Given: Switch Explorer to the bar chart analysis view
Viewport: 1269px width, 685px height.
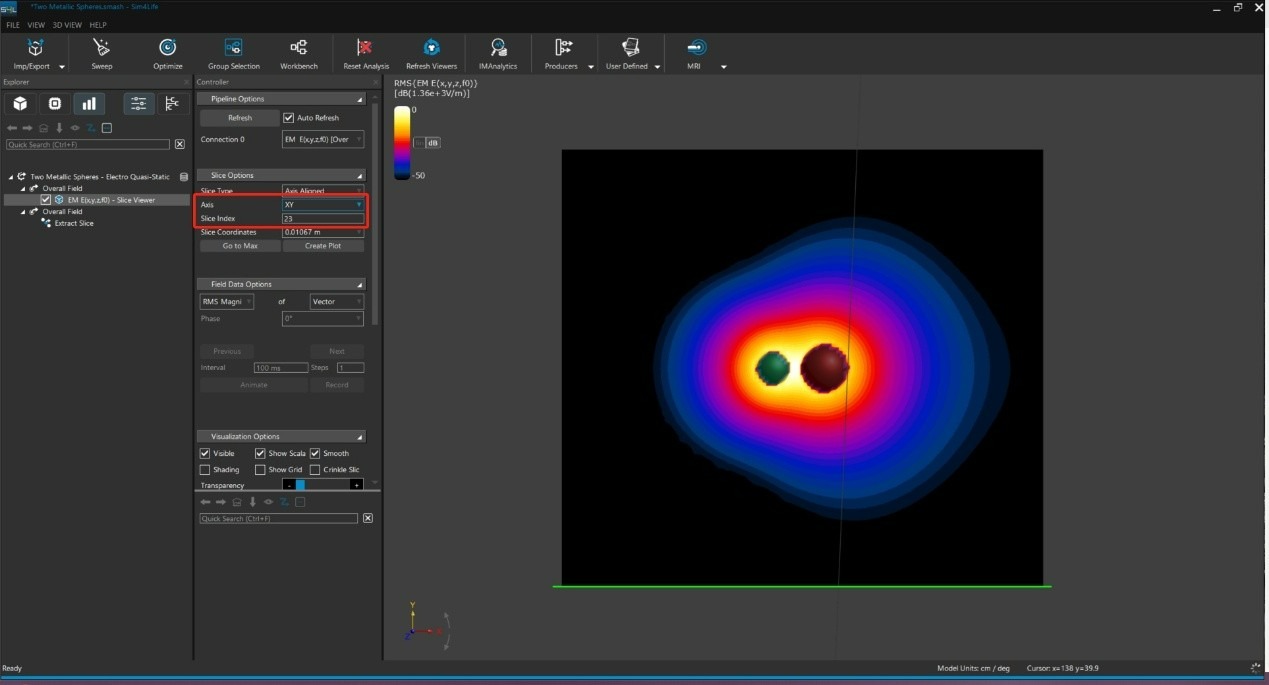Looking at the screenshot, I should (x=89, y=103).
